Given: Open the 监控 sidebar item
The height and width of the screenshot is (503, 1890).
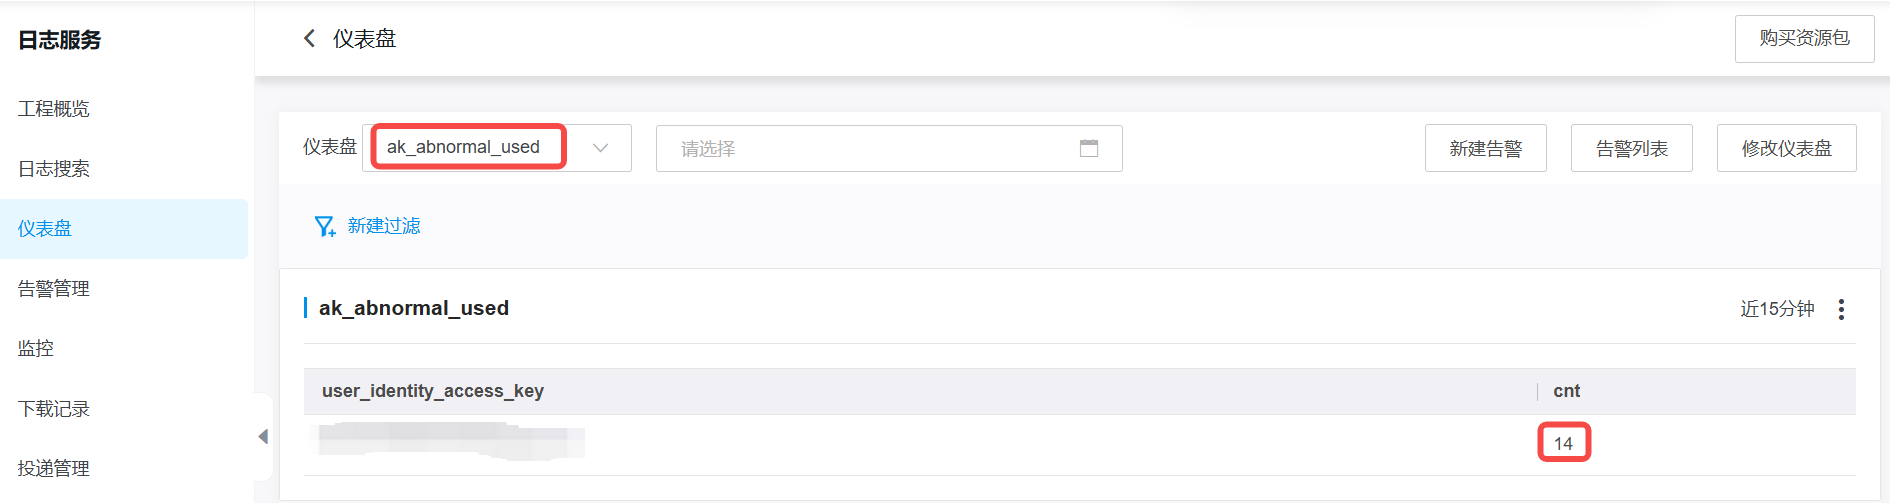Looking at the screenshot, I should pos(36,349).
